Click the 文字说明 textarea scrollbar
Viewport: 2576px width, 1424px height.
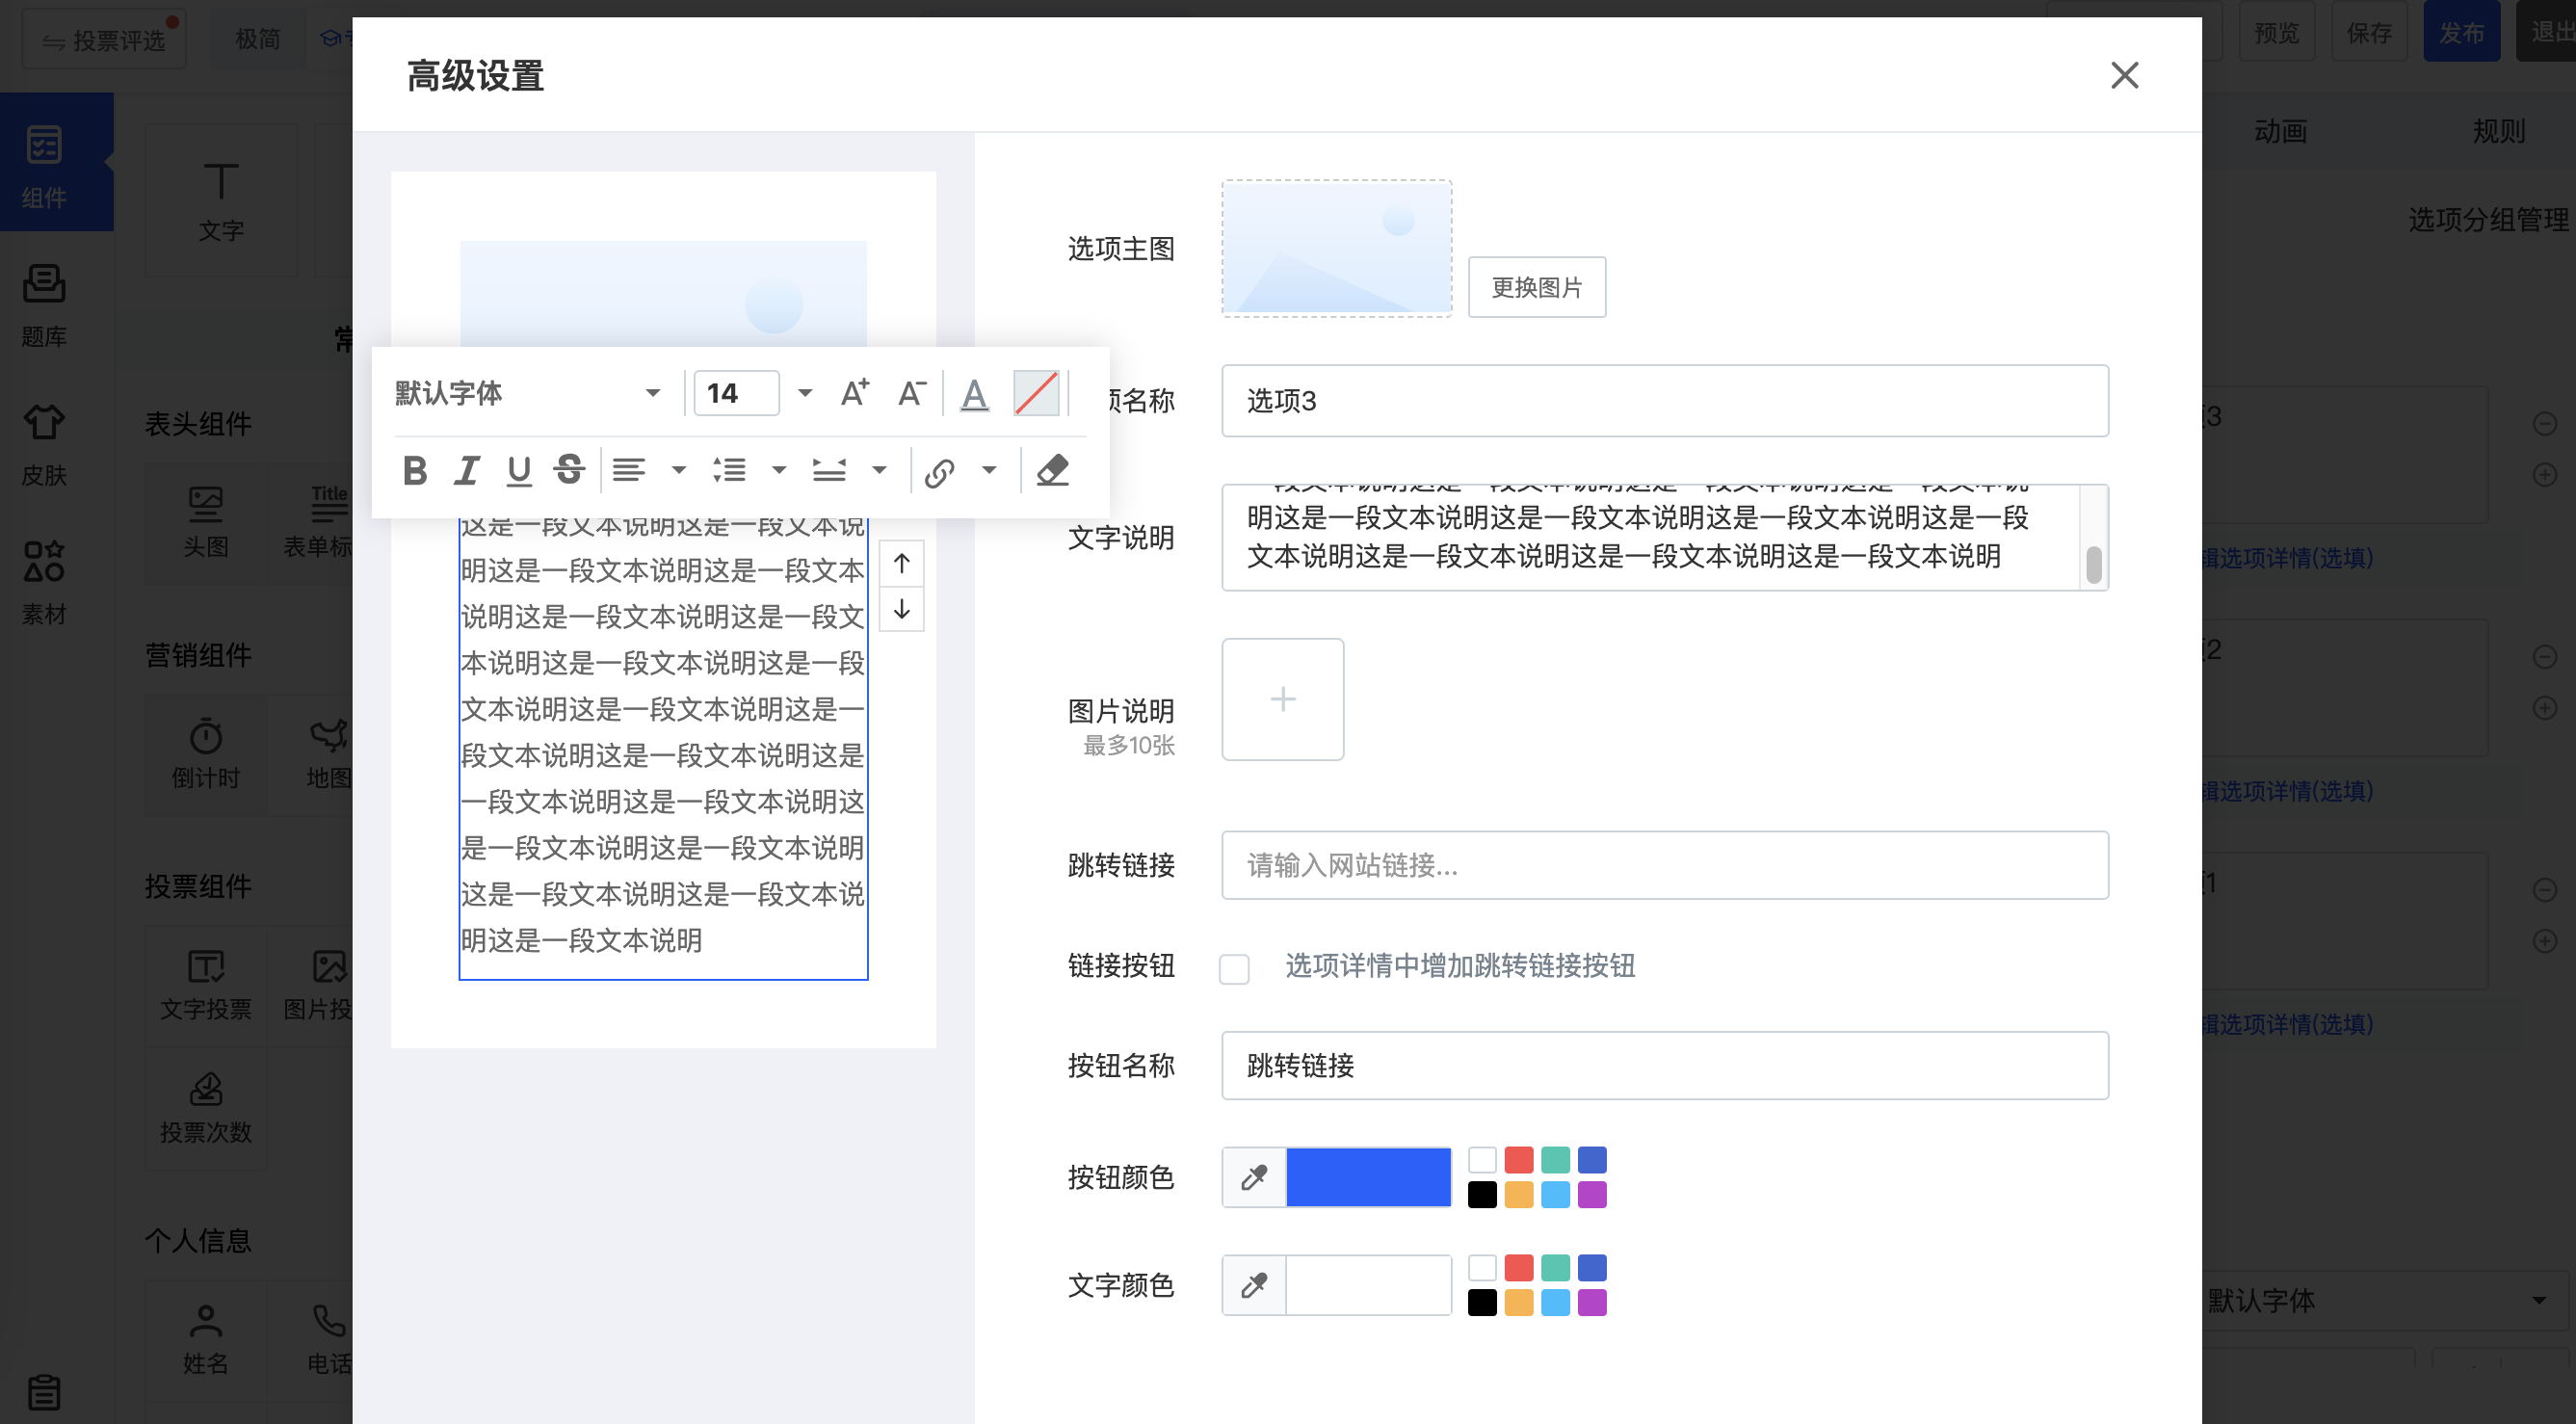(2094, 564)
